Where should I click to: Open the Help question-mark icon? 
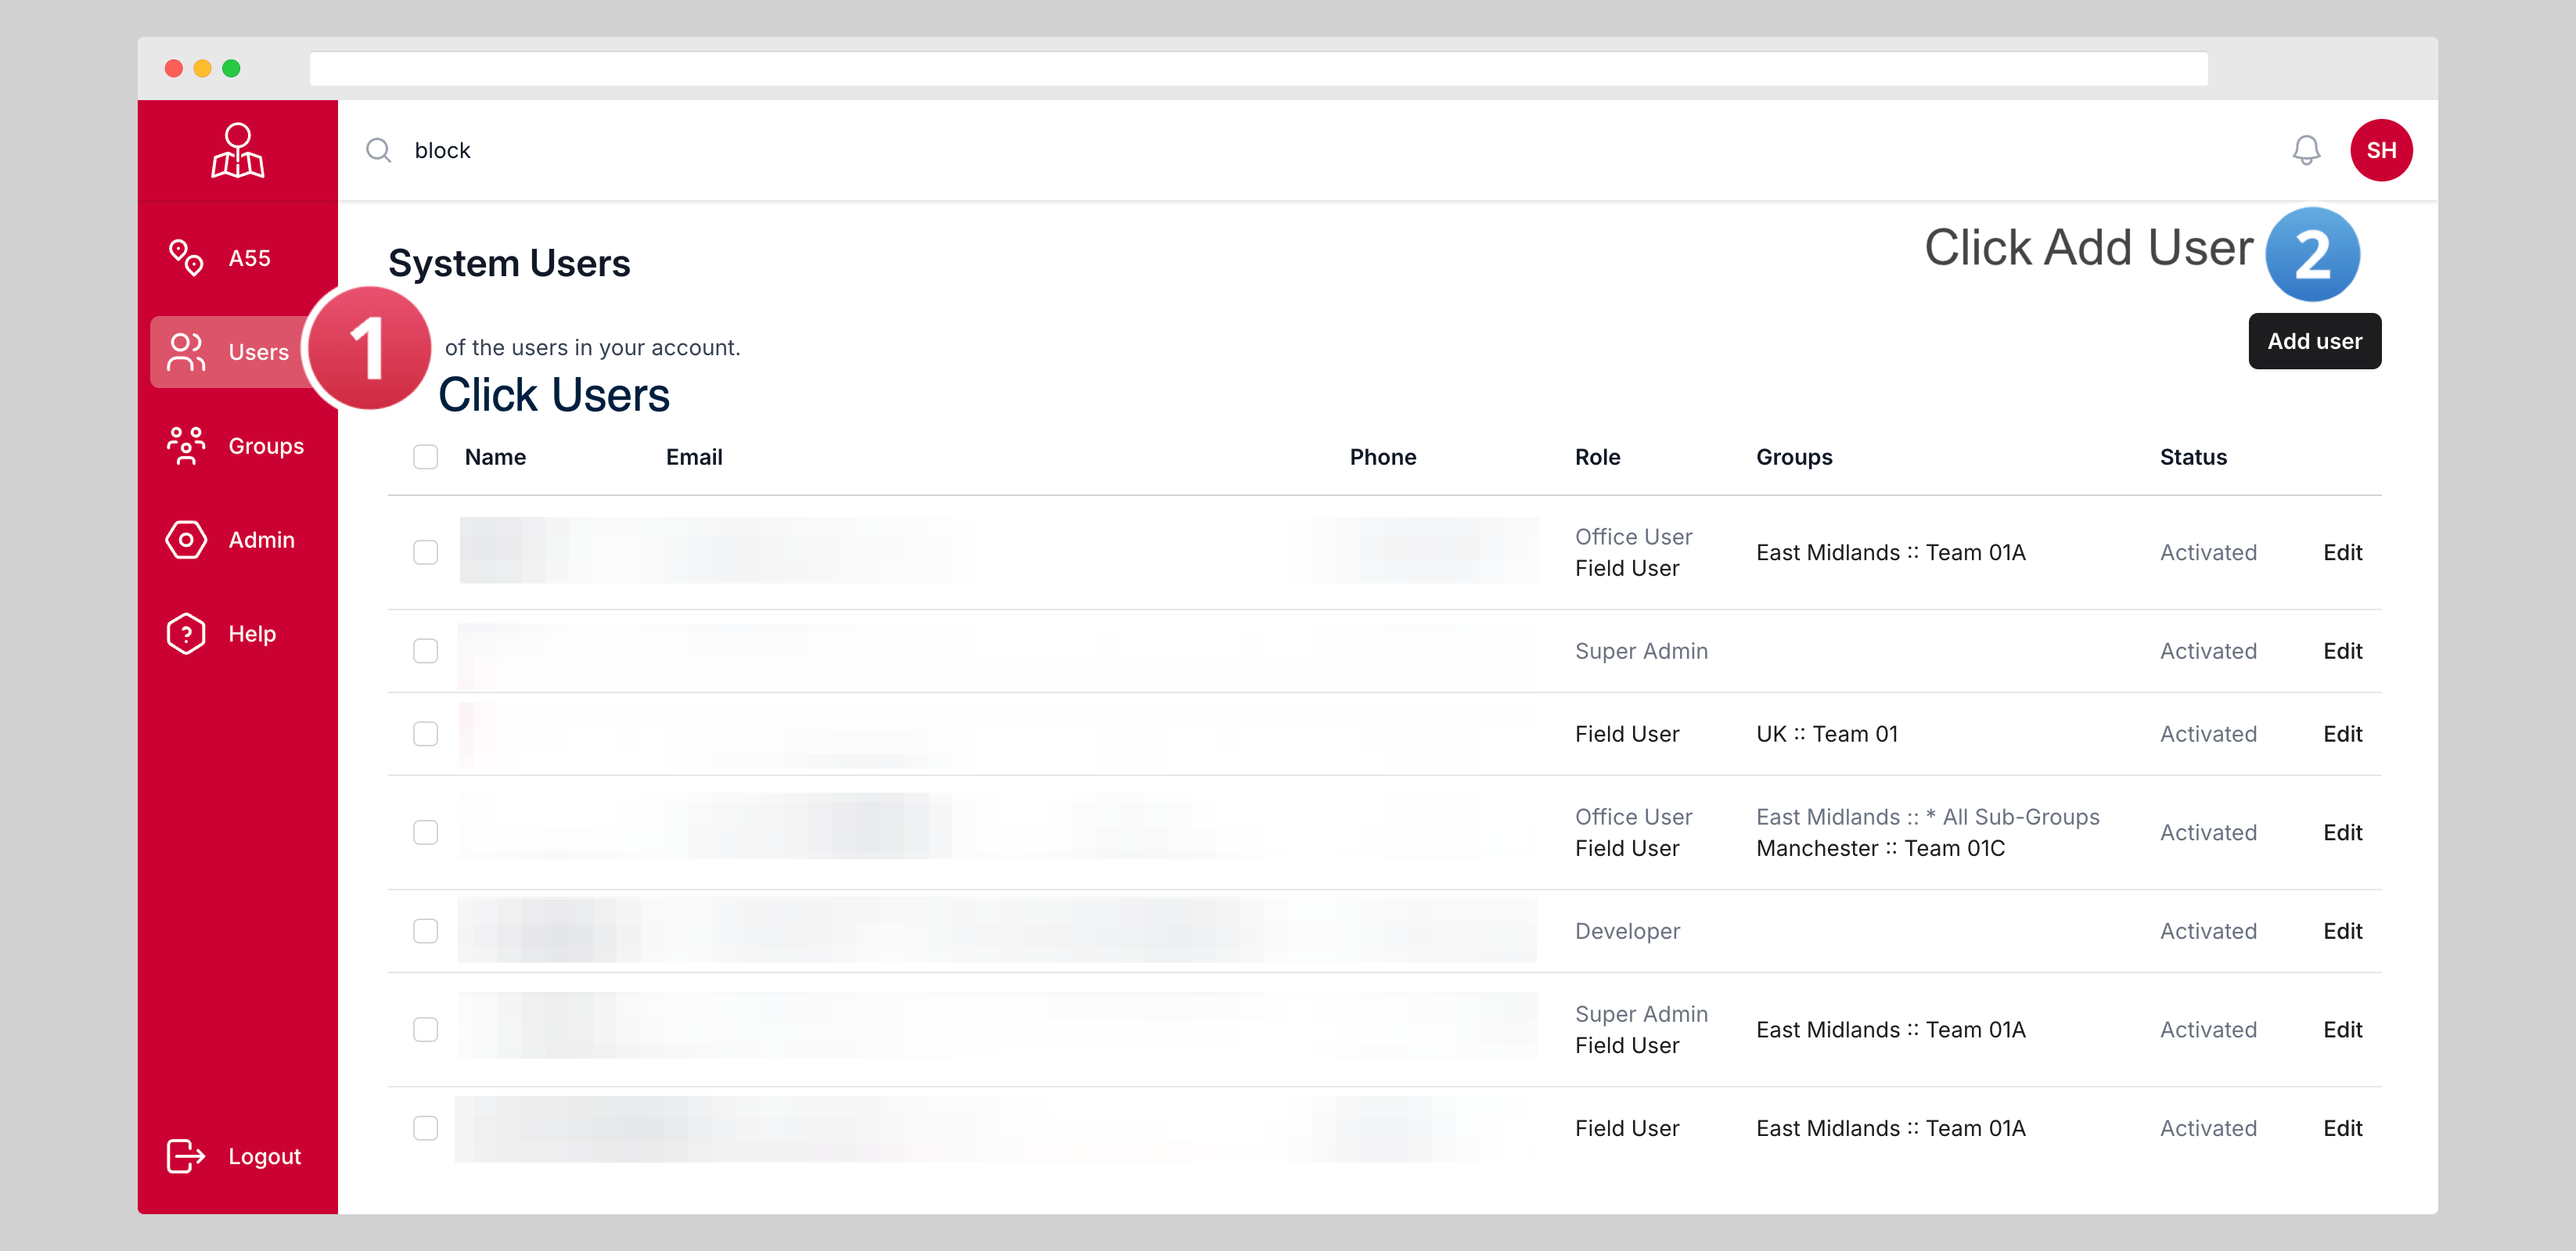pos(186,634)
